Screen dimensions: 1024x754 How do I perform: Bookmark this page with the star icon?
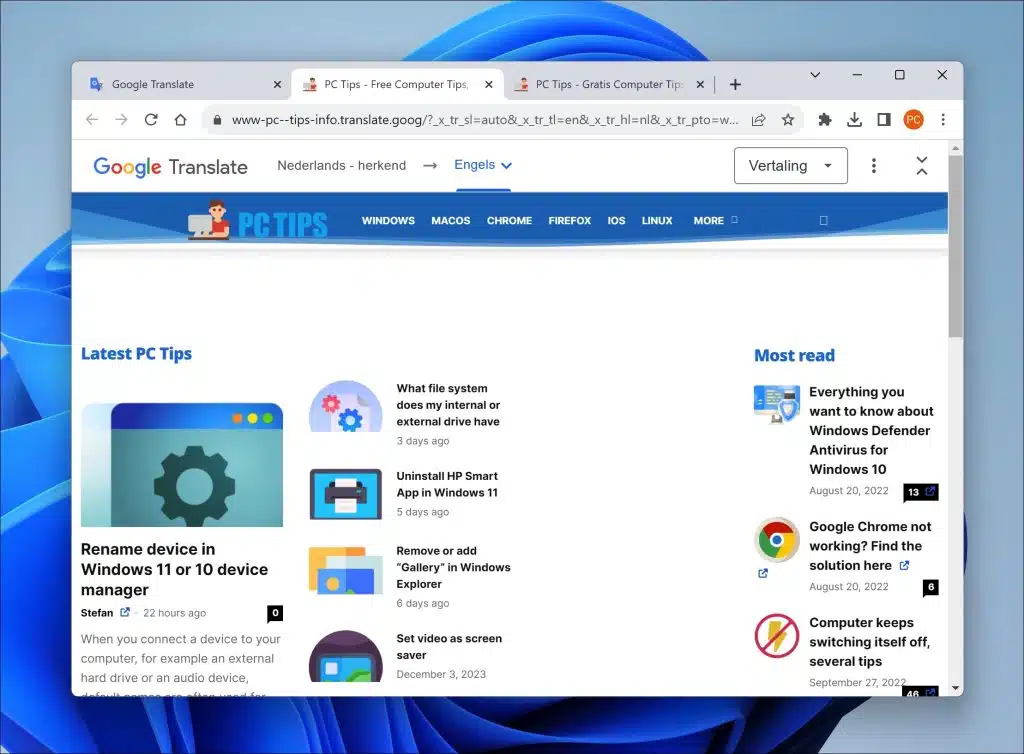point(788,120)
